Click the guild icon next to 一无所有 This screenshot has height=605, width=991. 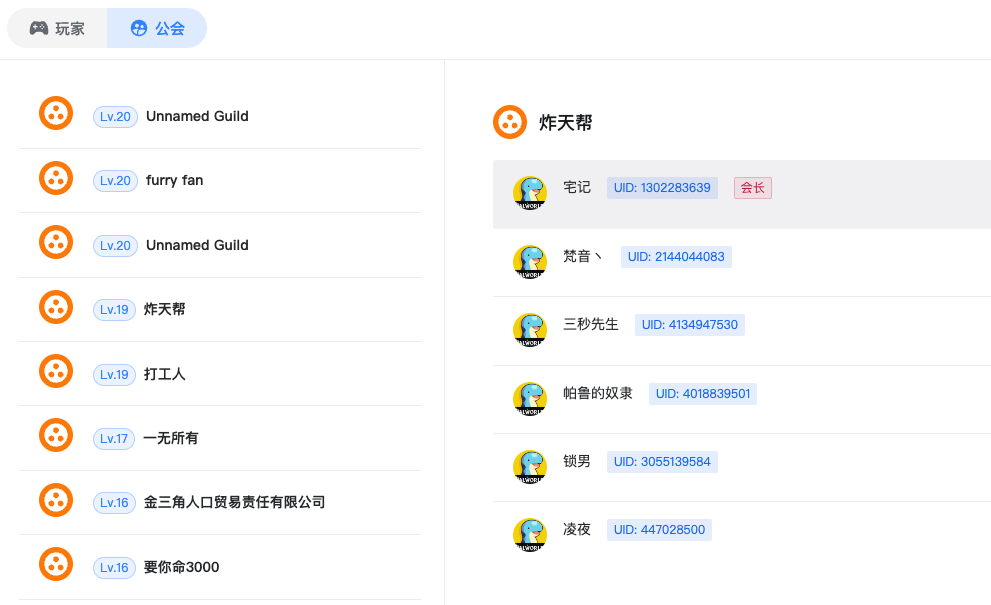click(x=56, y=436)
